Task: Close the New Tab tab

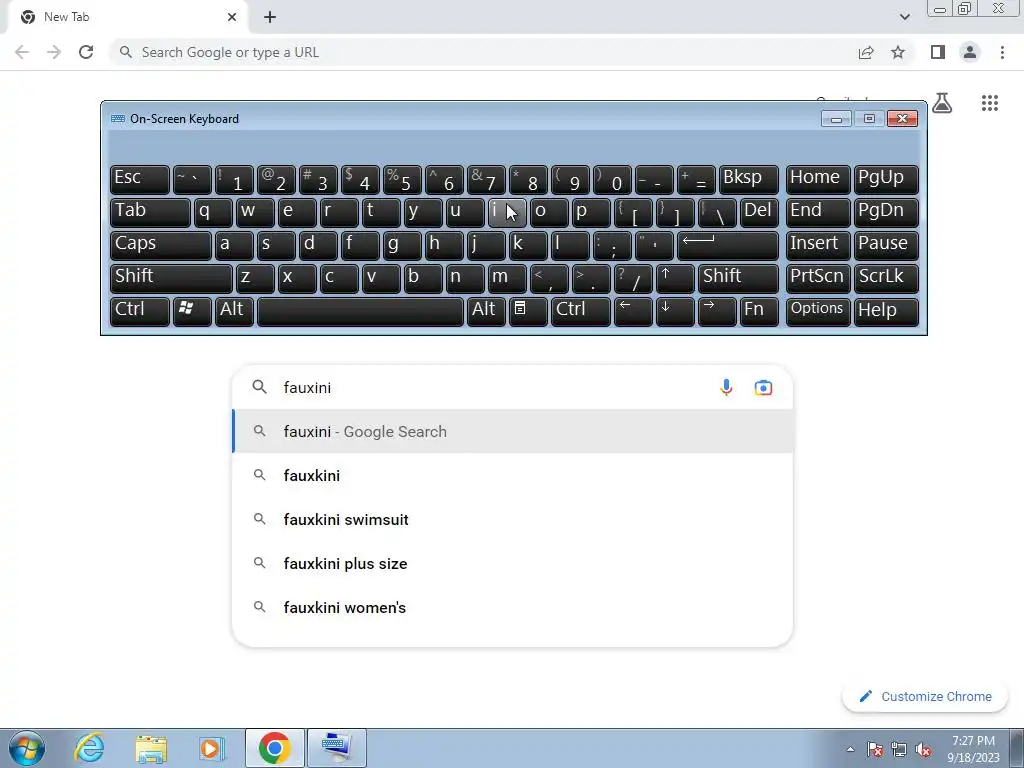Action: click(x=231, y=17)
